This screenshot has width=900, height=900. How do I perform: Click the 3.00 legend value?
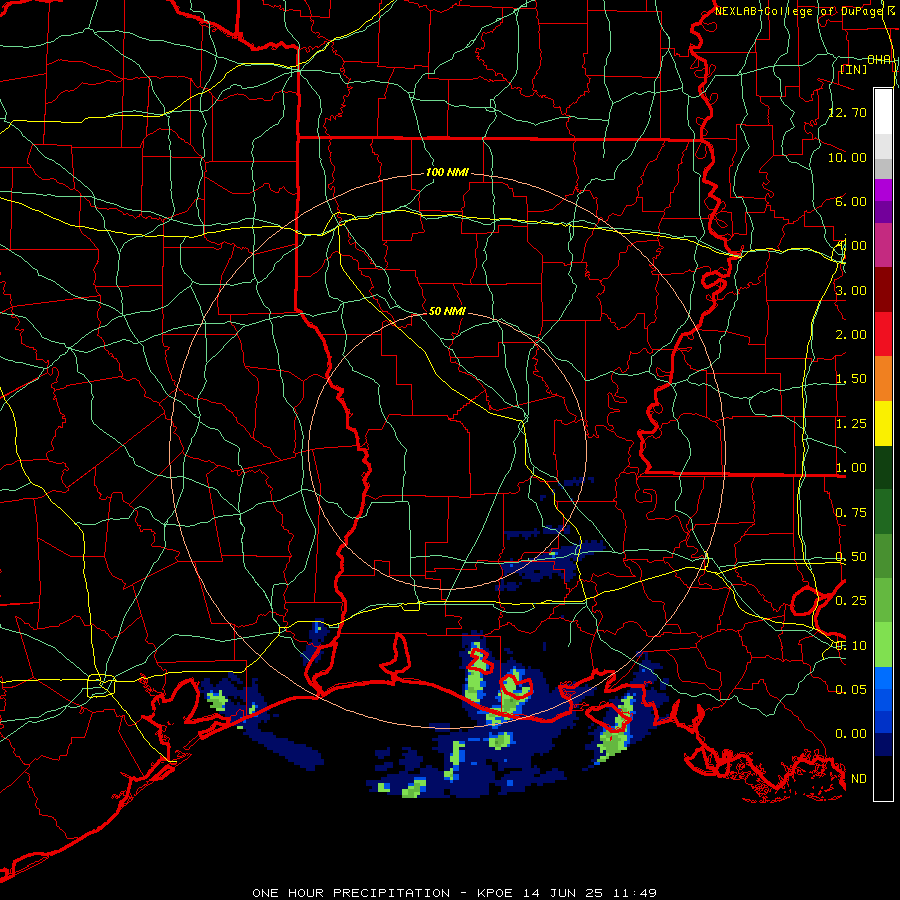point(851,290)
